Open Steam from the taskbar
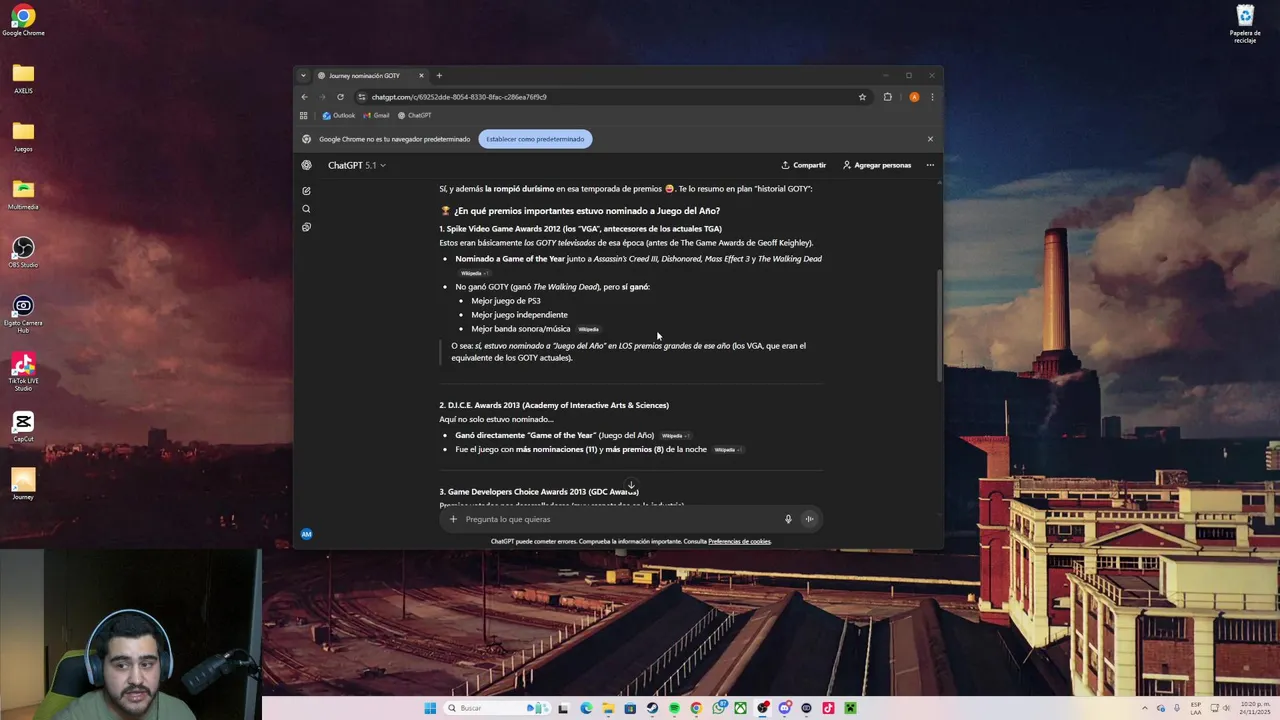 652,708
